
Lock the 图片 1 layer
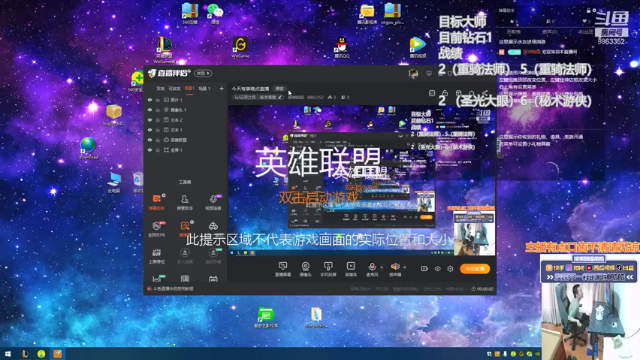pyautogui.click(x=158, y=100)
